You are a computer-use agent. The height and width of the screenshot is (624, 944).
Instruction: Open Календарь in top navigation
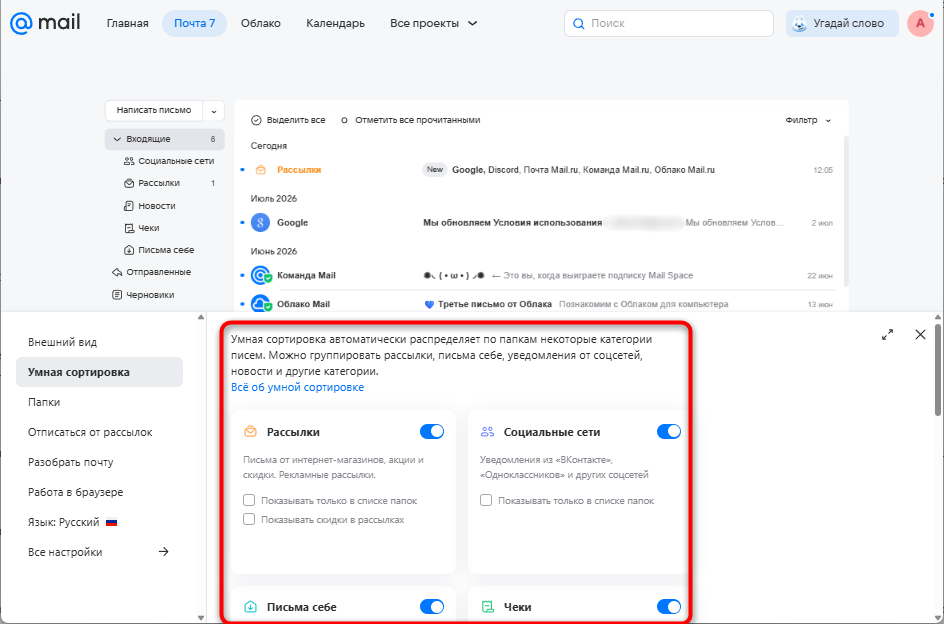pyautogui.click(x=335, y=23)
